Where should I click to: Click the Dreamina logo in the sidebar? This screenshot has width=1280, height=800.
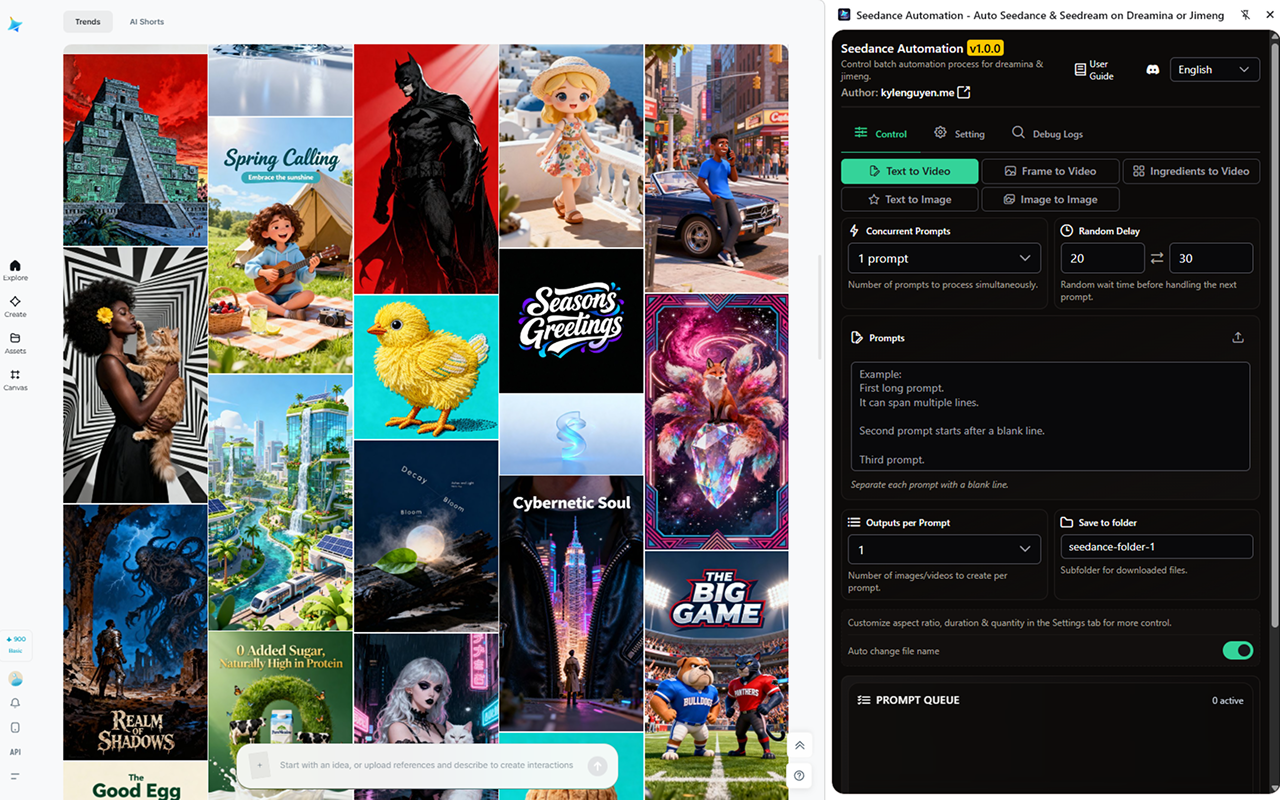(15, 25)
